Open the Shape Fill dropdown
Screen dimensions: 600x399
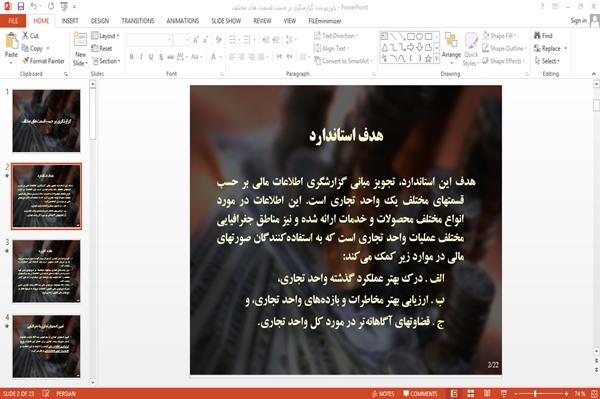(x=500, y=36)
